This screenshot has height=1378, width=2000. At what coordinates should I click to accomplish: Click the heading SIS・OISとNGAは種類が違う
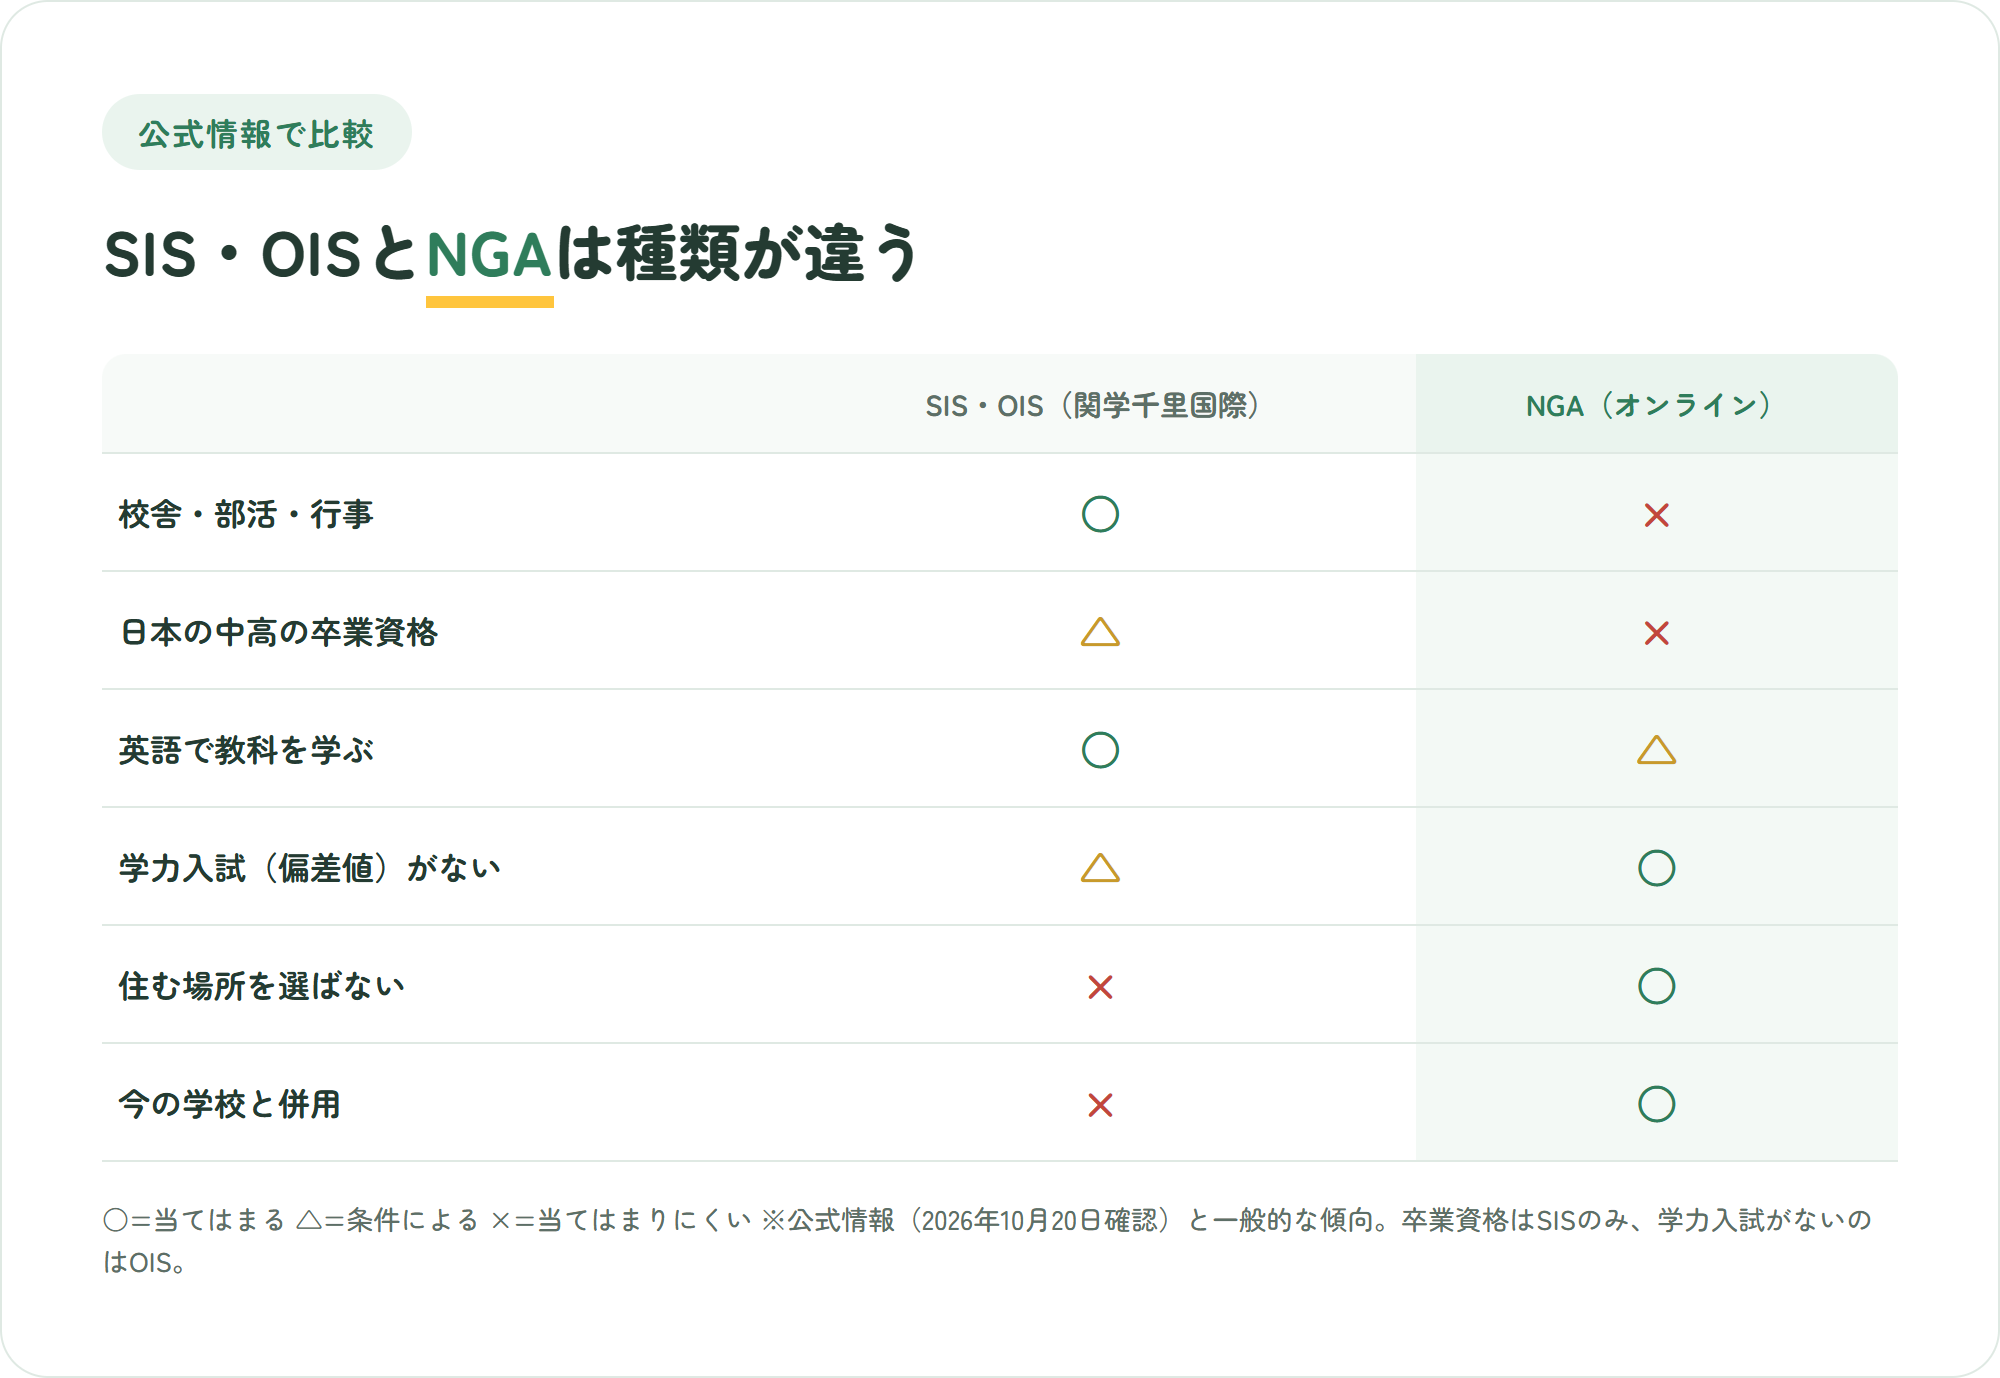tap(512, 254)
